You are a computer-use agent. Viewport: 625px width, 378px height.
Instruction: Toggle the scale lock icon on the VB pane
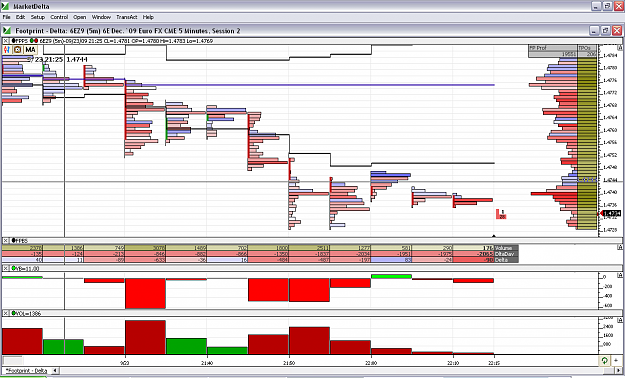pyautogui.click(x=620, y=275)
